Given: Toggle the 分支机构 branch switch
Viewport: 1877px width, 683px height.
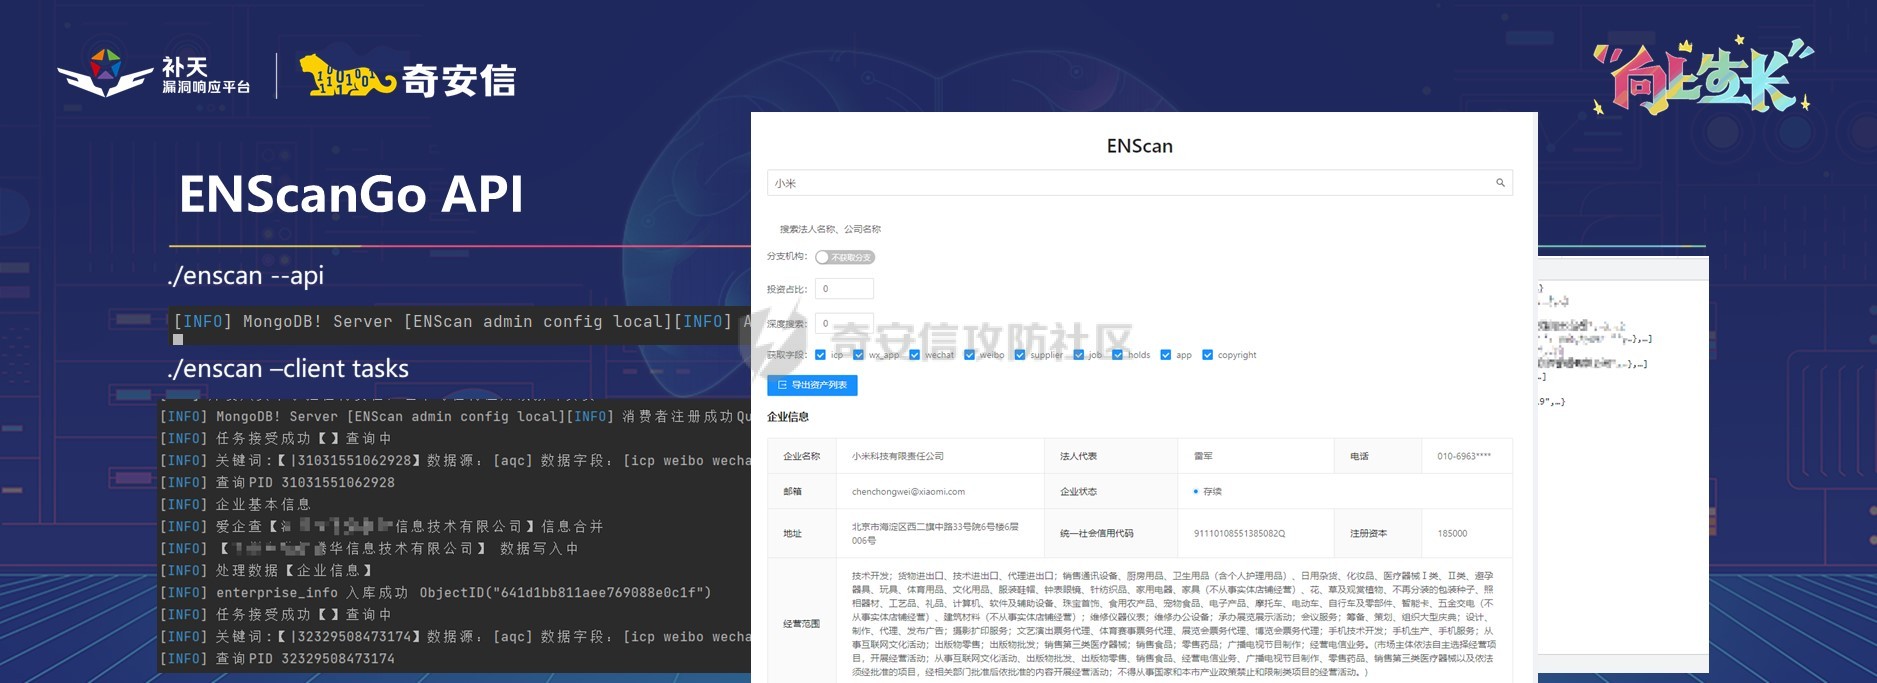Looking at the screenshot, I should click(x=845, y=257).
